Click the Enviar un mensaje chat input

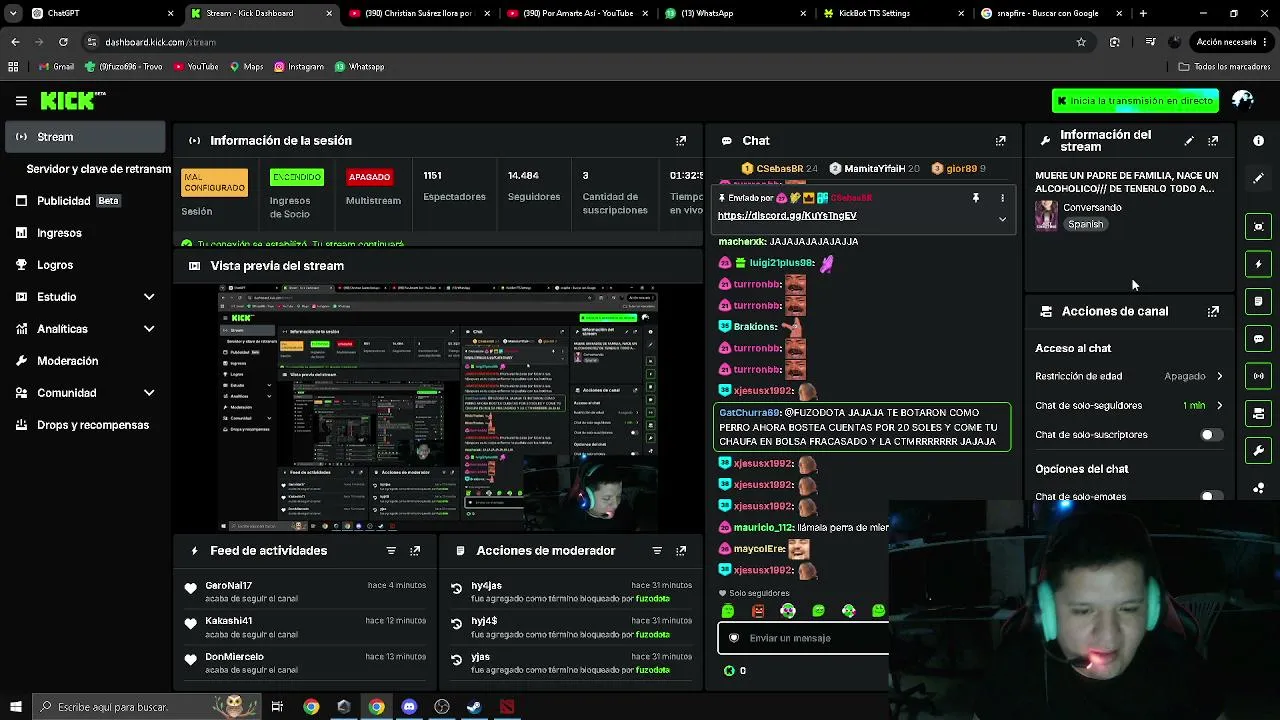[803, 638]
